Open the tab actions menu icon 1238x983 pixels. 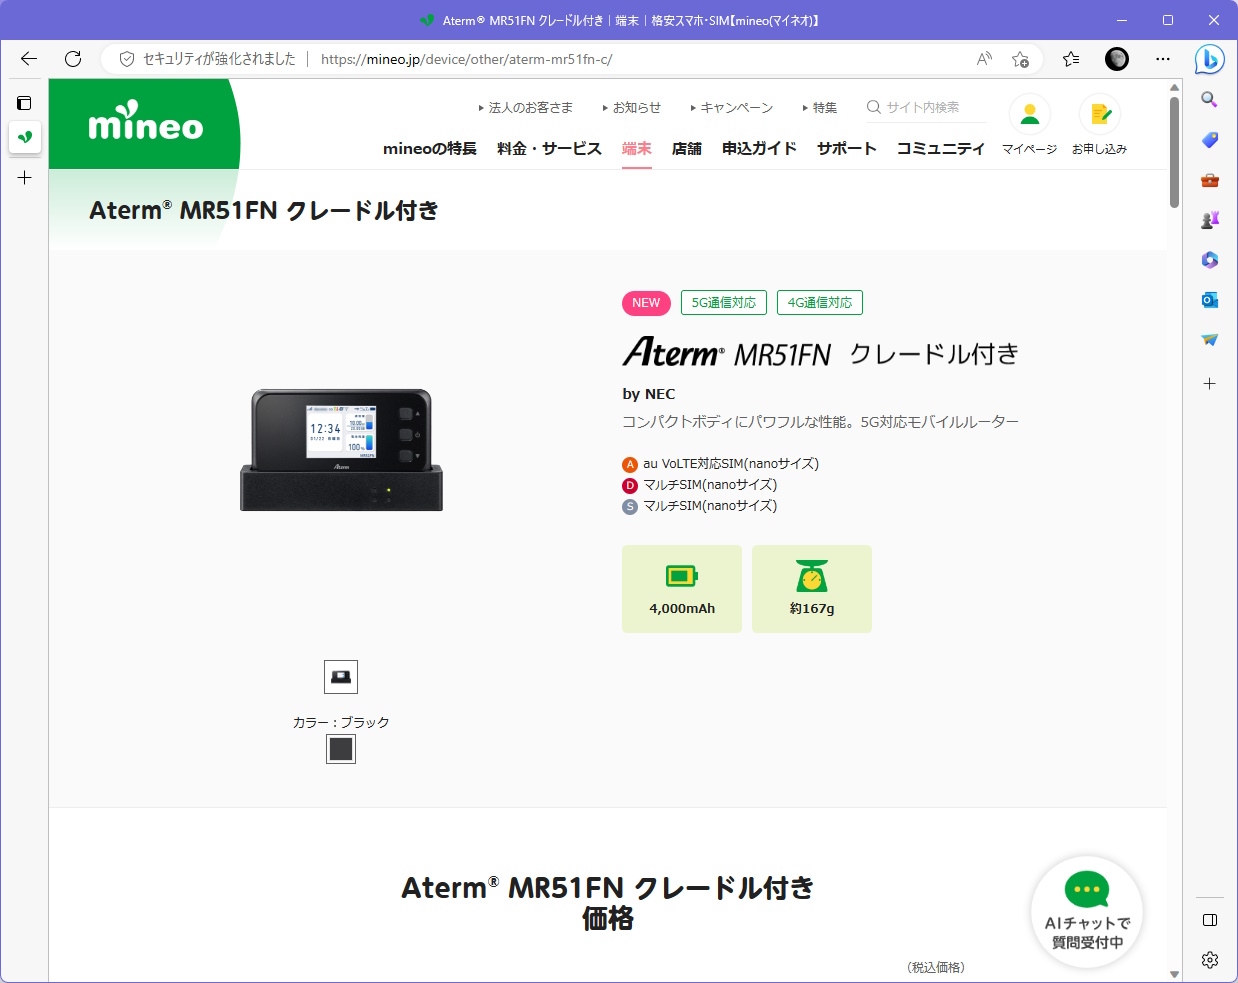coord(25,103)
